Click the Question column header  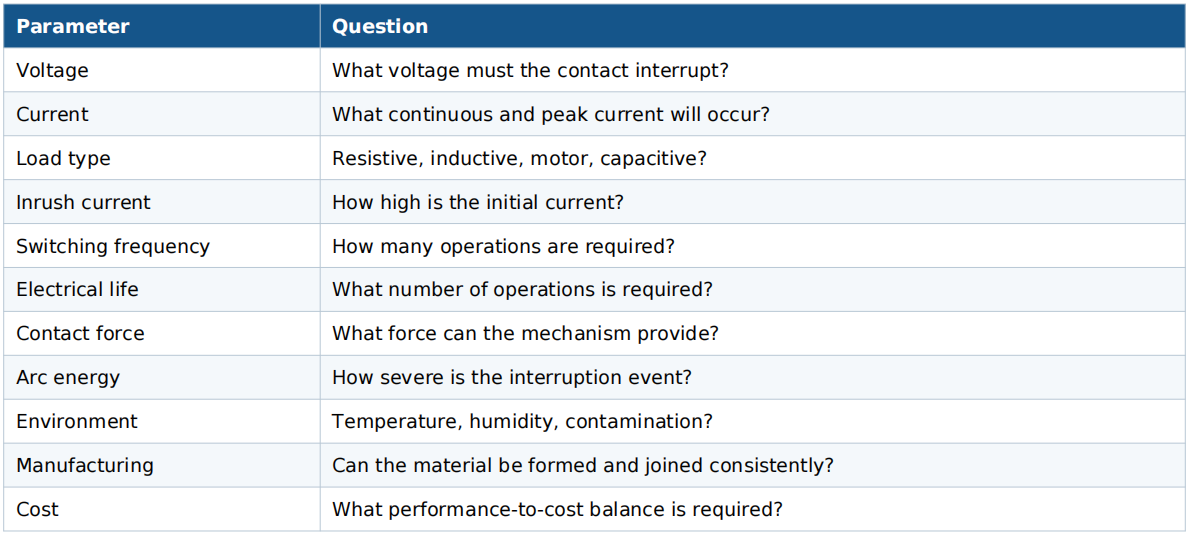(x=753, y=27)
